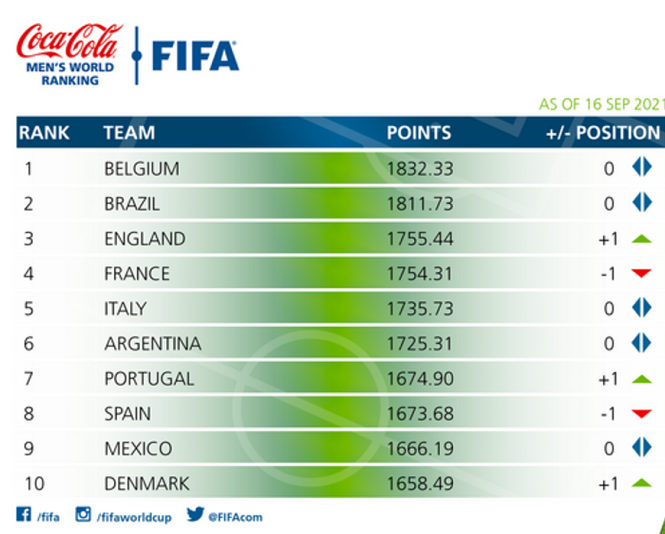Click the PORTUGAL team name
Image resolution: width=665 pixels, height=534 pixels.
point(149,378)
